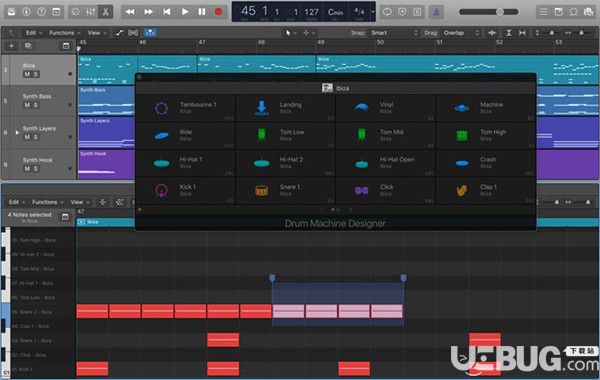Open the Drag Overlap dropdown
600x380 pixels.
462,33
